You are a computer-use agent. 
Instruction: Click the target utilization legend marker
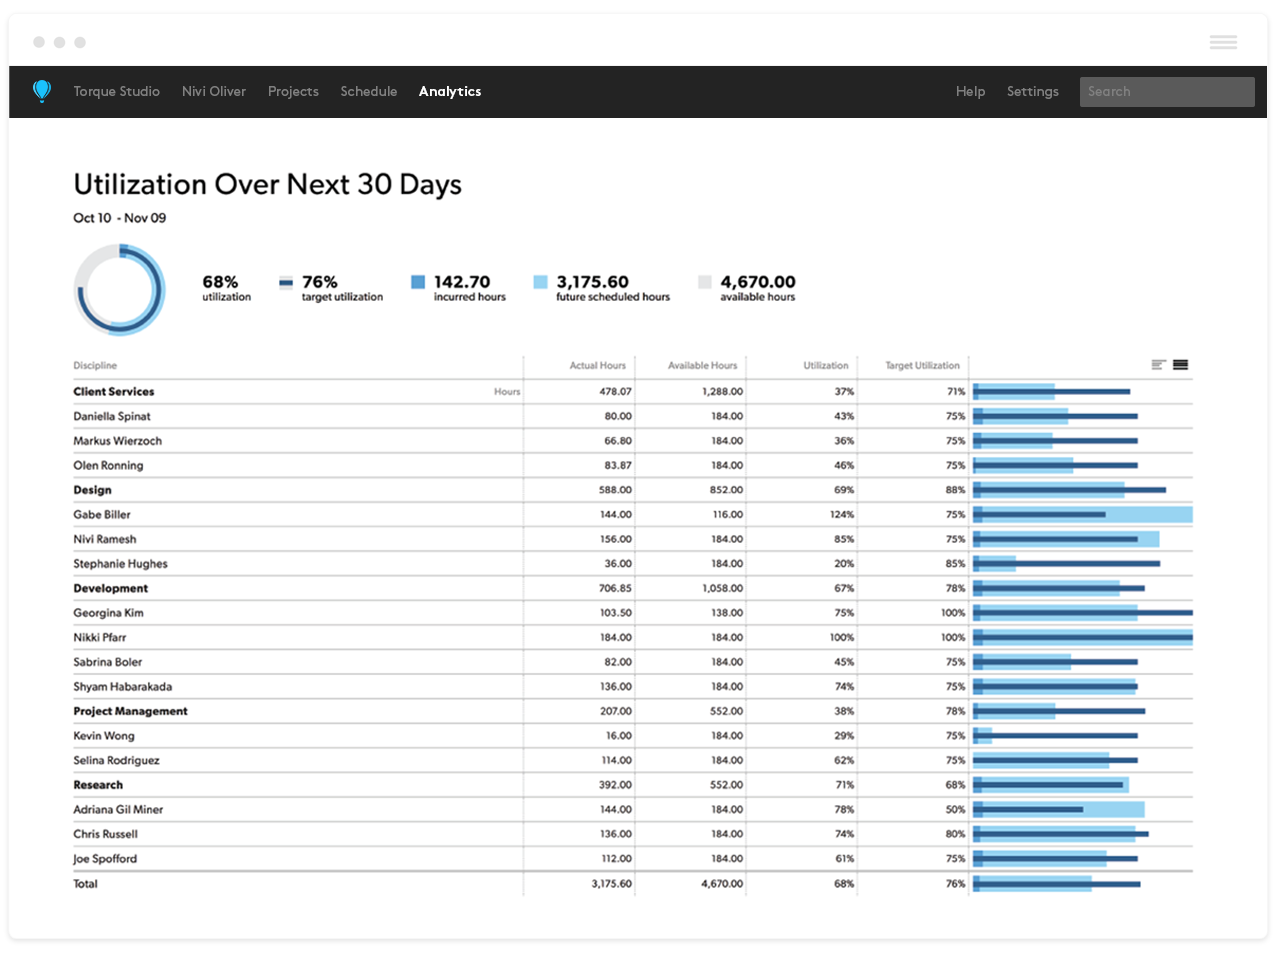(288, 281)
